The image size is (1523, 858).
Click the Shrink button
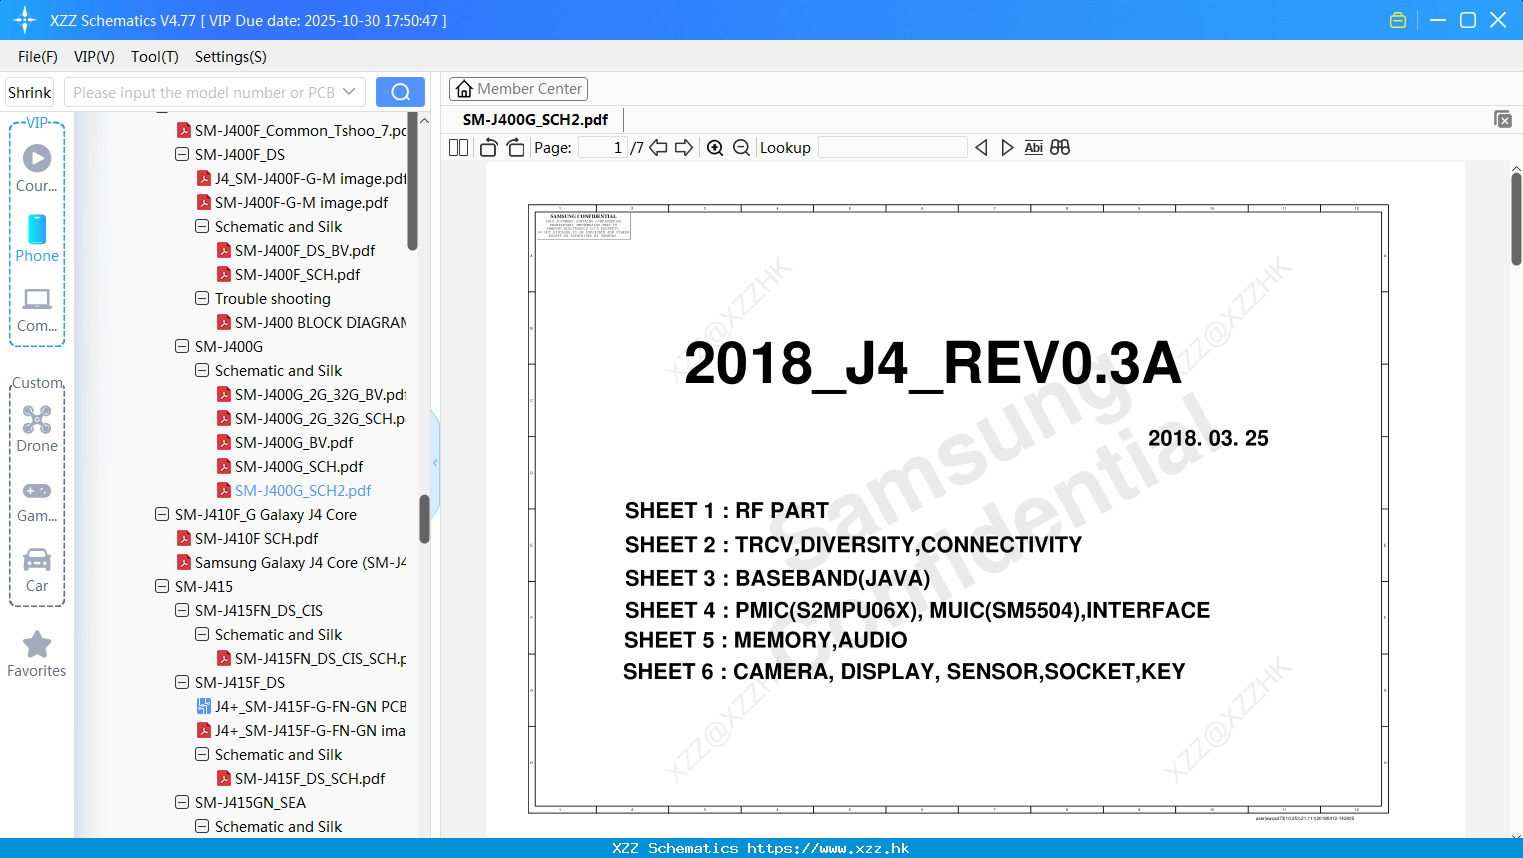pos(30,92)
